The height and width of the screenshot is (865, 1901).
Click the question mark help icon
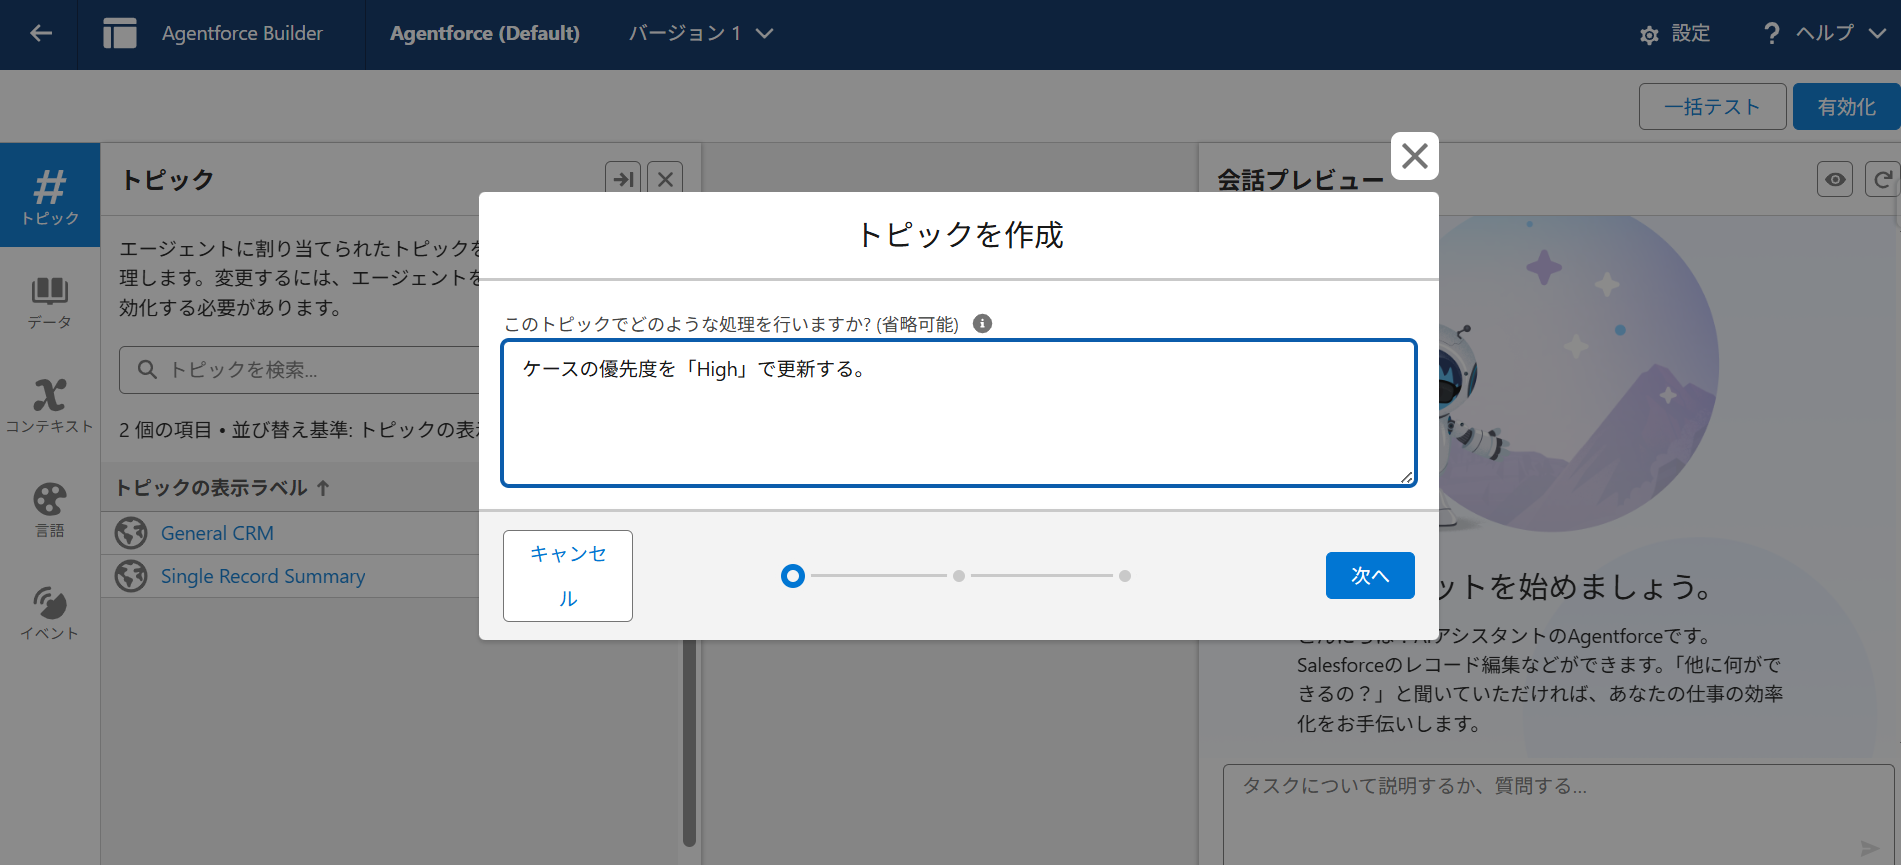tap(1771, 33)
